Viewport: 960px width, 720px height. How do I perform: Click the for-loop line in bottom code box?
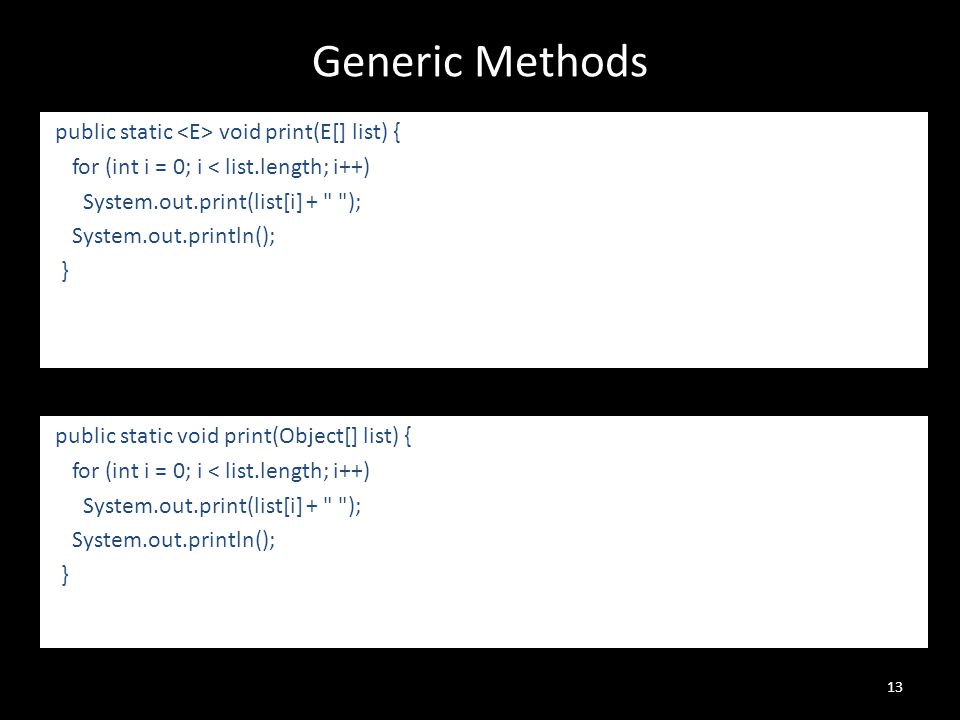pos(220,471)
